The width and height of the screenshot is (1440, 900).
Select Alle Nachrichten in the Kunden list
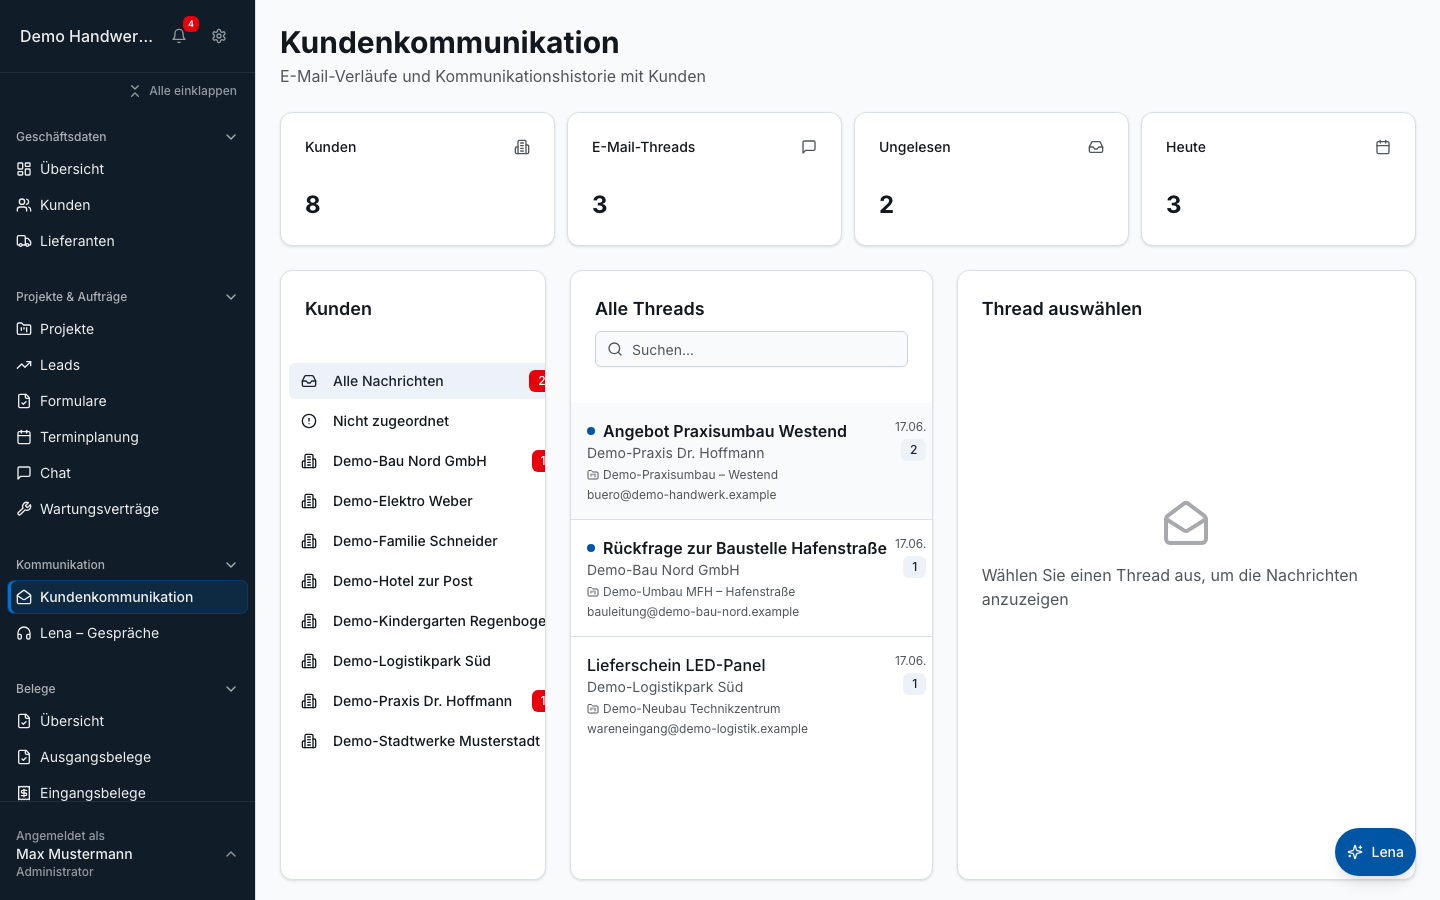coord(417,381)
